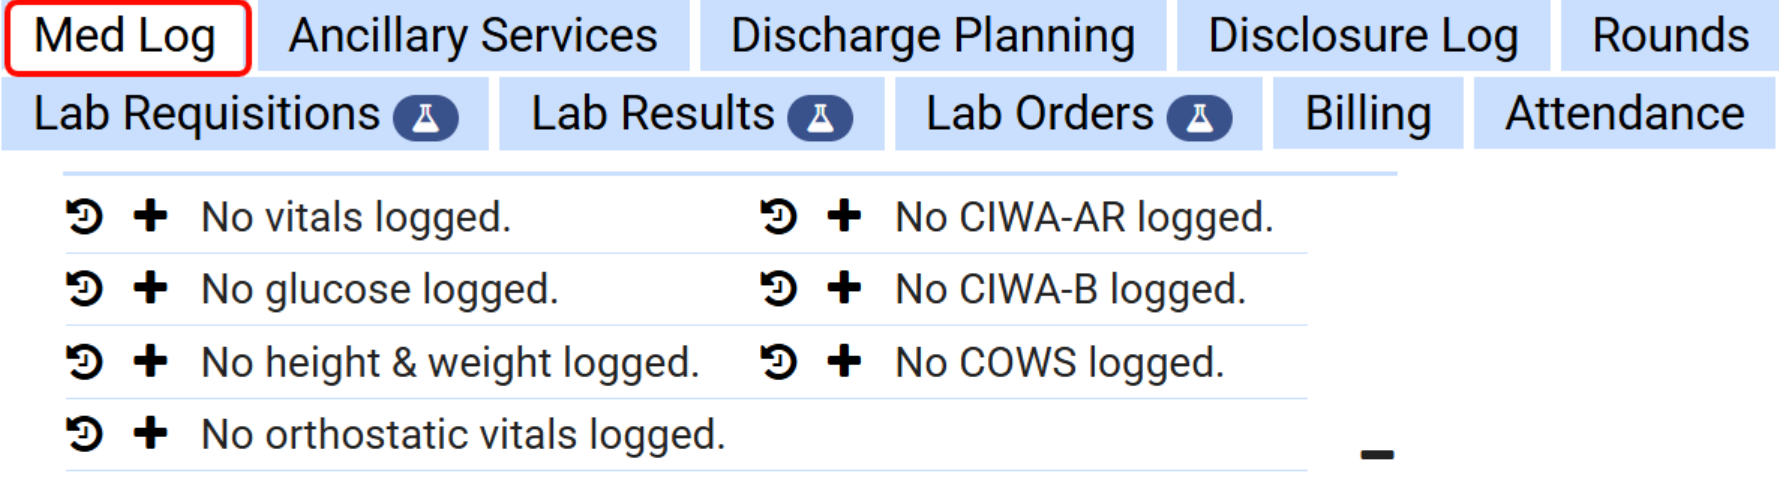Open history for vitals log
Image resolution: width=1779 pixels, height=490 pixels.
pyautogui.click(x=85, y=216)
